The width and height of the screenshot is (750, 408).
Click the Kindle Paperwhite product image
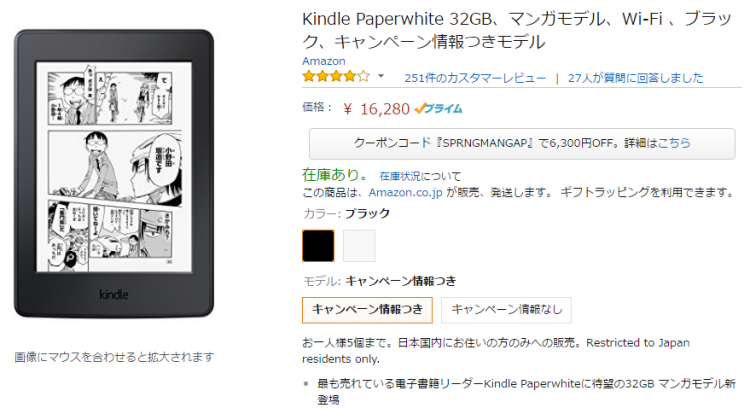114,174
